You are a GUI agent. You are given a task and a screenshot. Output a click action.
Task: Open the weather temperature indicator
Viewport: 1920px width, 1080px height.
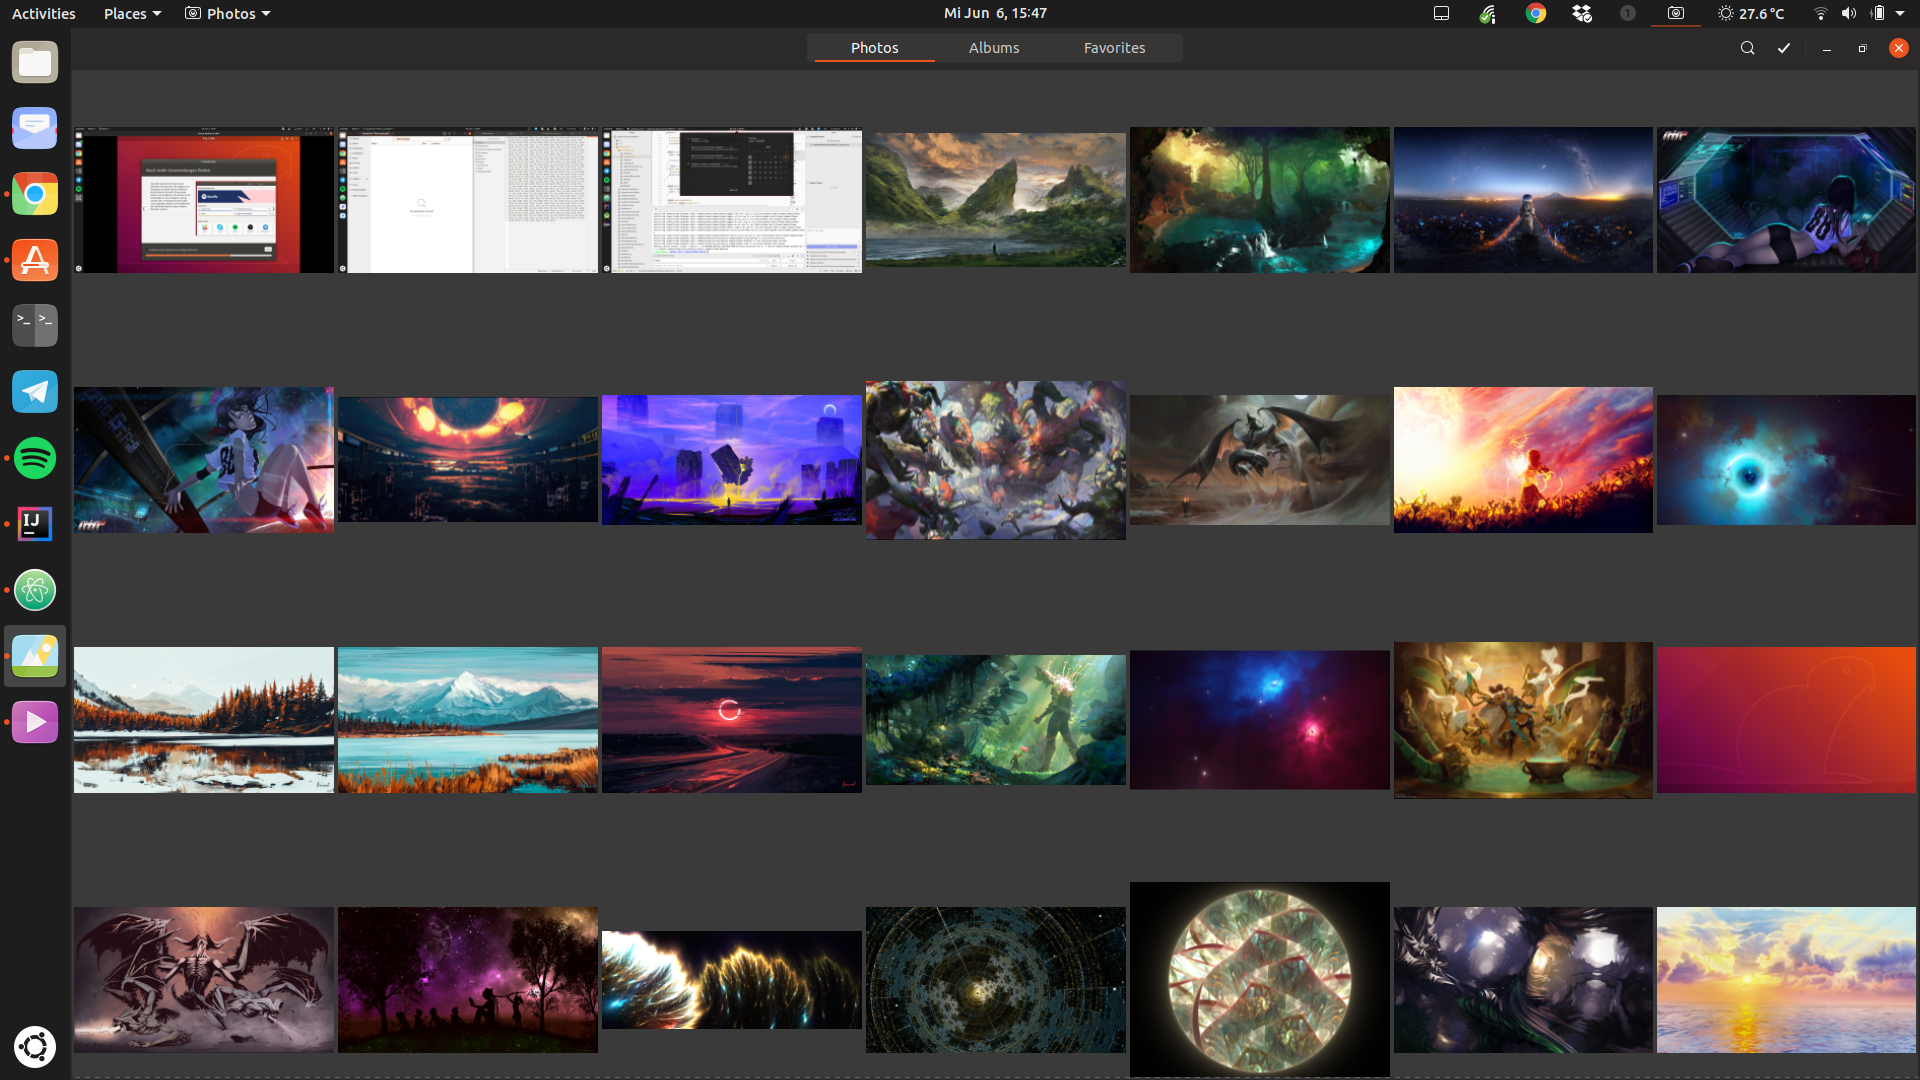[x=1751, y=13]
